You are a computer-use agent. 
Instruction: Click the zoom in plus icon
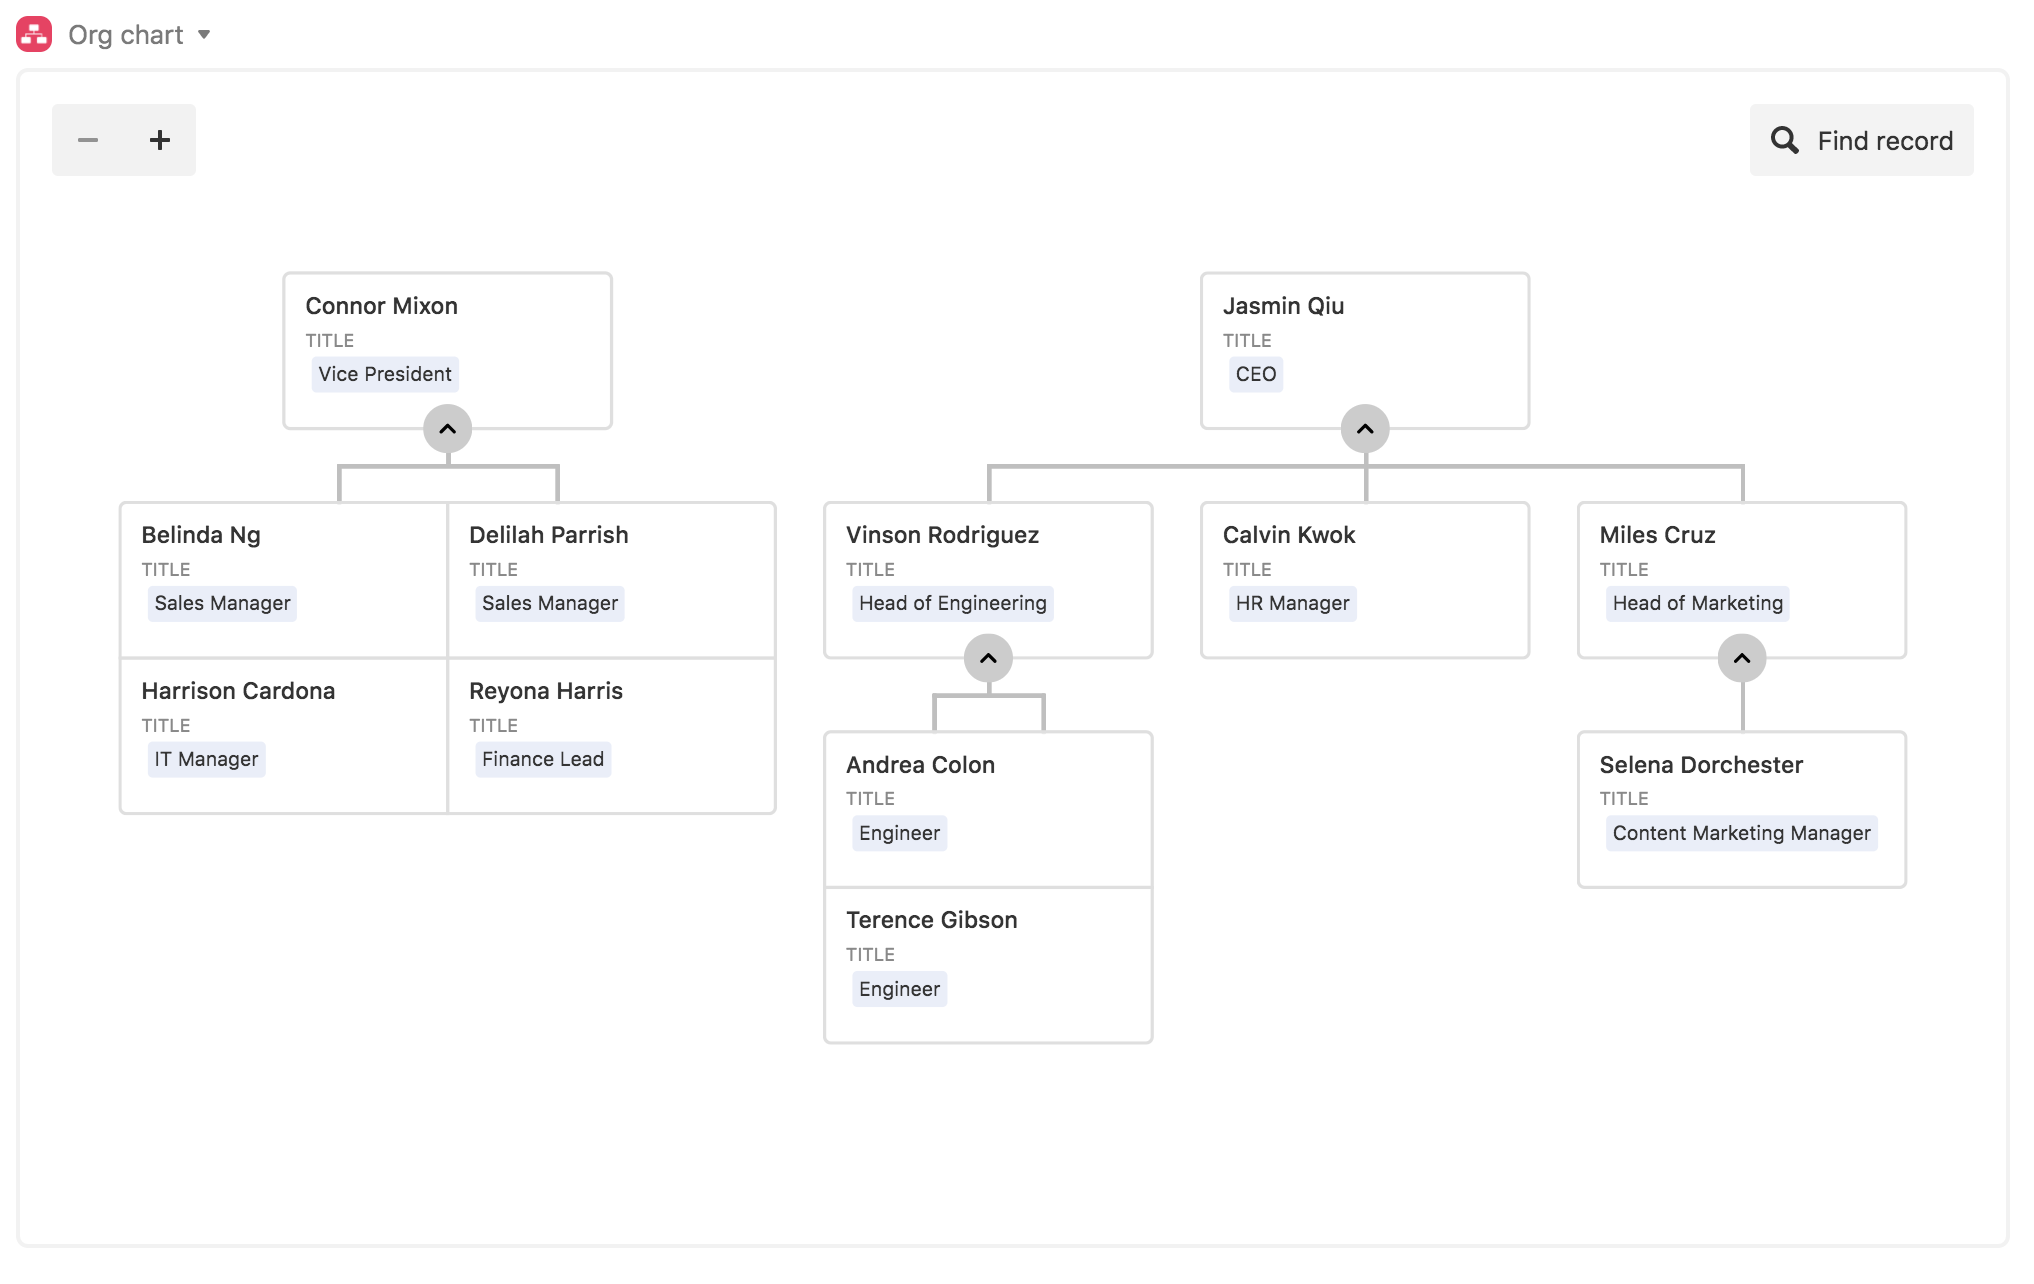coord(160,139)
